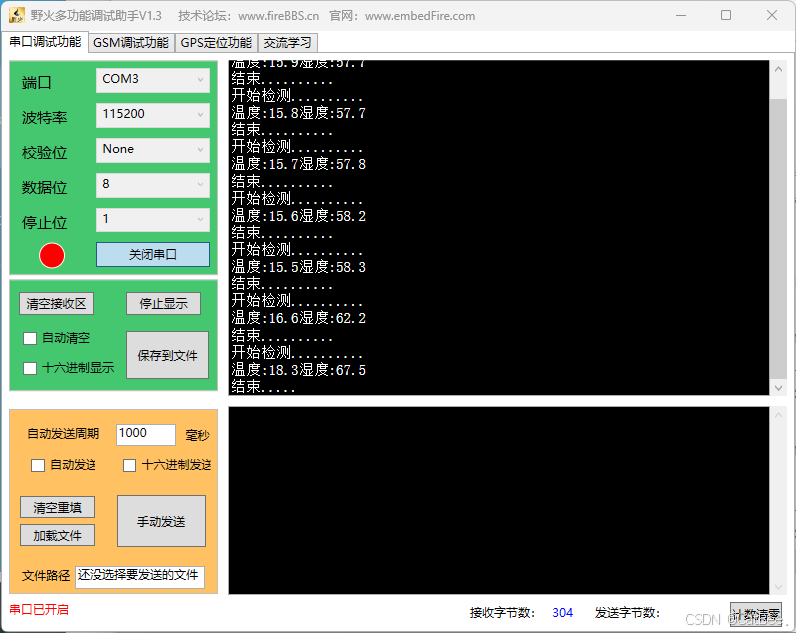Click the receive area scrollbar down arrow
796x633 pixels.
click(x=778, y=388)
